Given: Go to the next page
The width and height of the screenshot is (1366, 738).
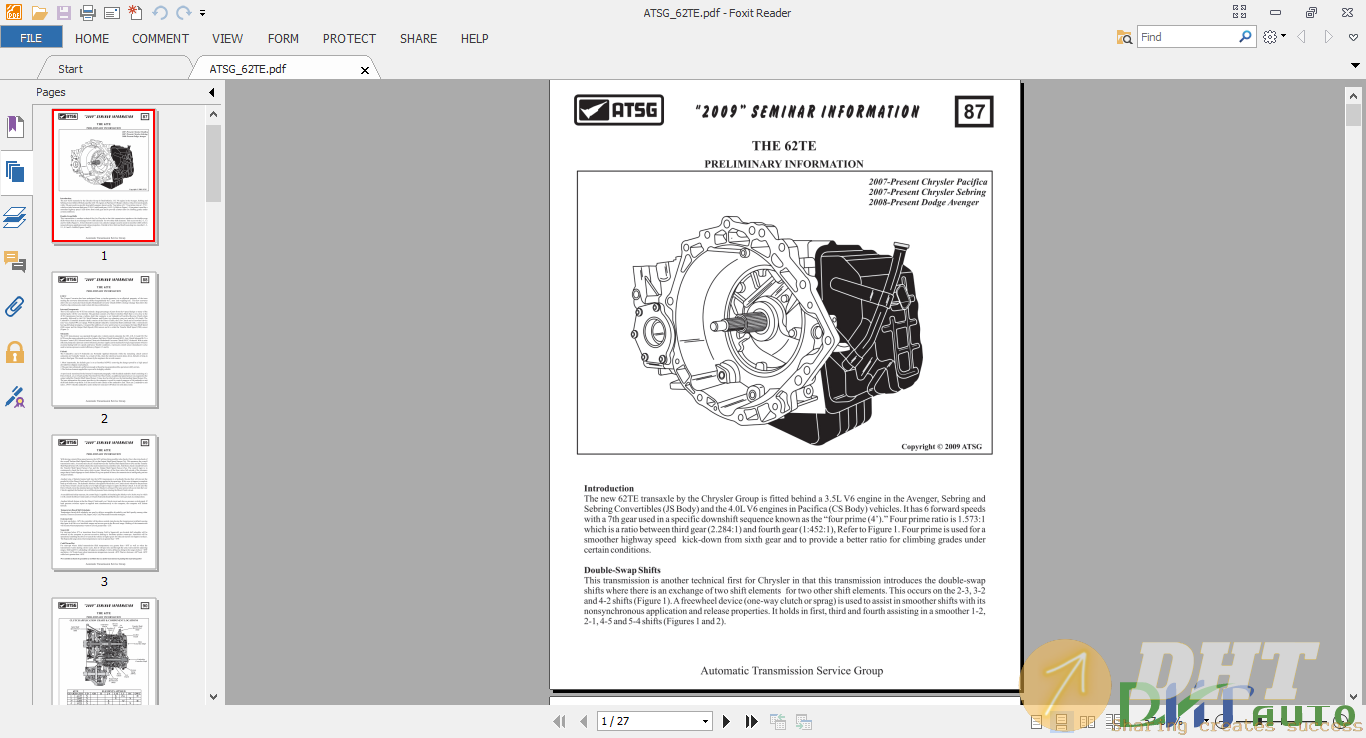Looking at the screenshot, I should click(727, 721).
